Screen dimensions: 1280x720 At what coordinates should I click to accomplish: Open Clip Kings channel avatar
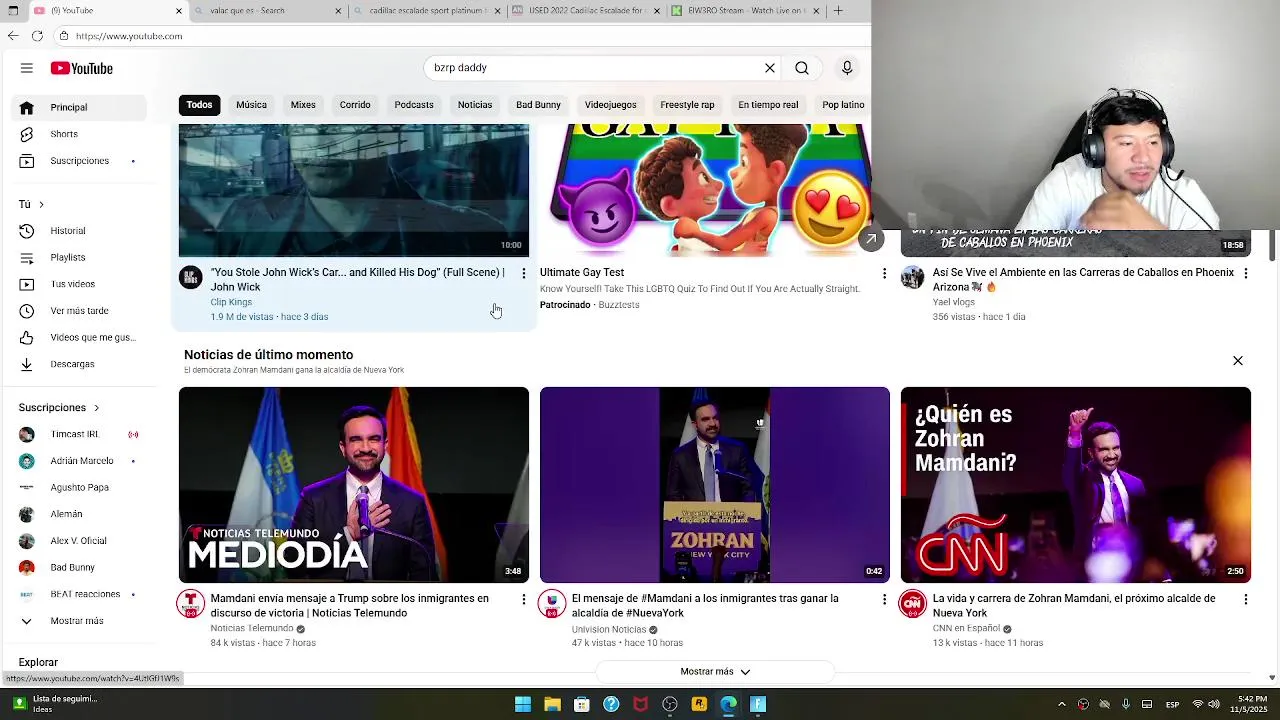click(x=191, y=277)
